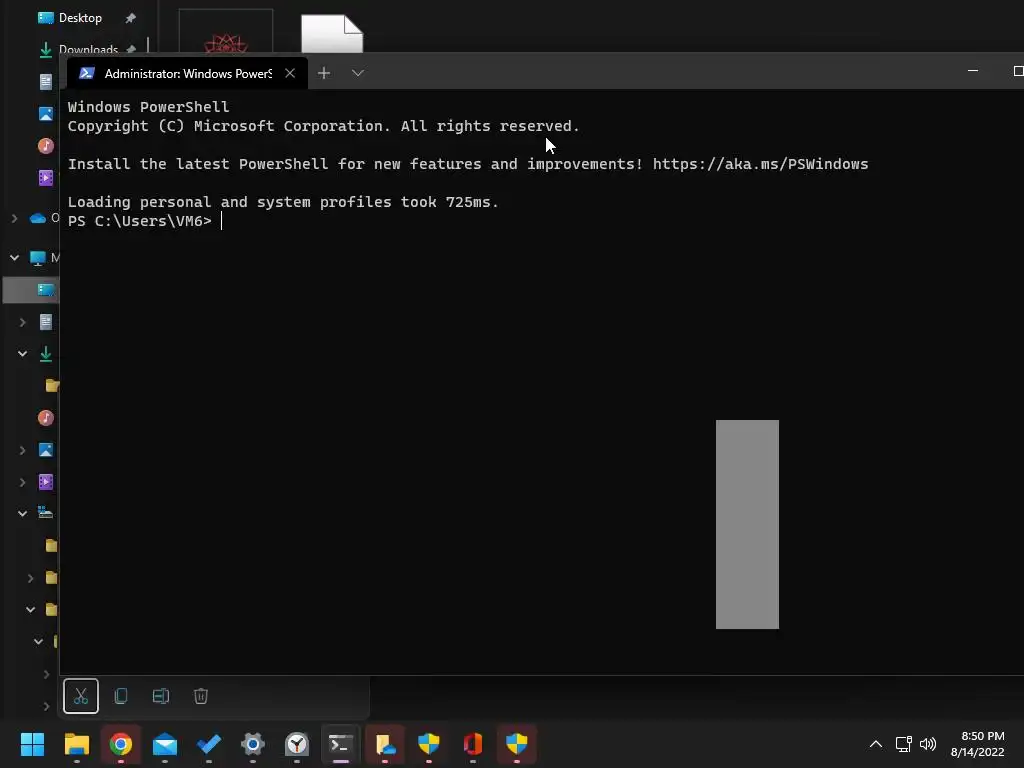Select the blank white file icon in Explorer
Image resolution: width=1024 pixels, height=768 pixels.
[x=332, y=34]
